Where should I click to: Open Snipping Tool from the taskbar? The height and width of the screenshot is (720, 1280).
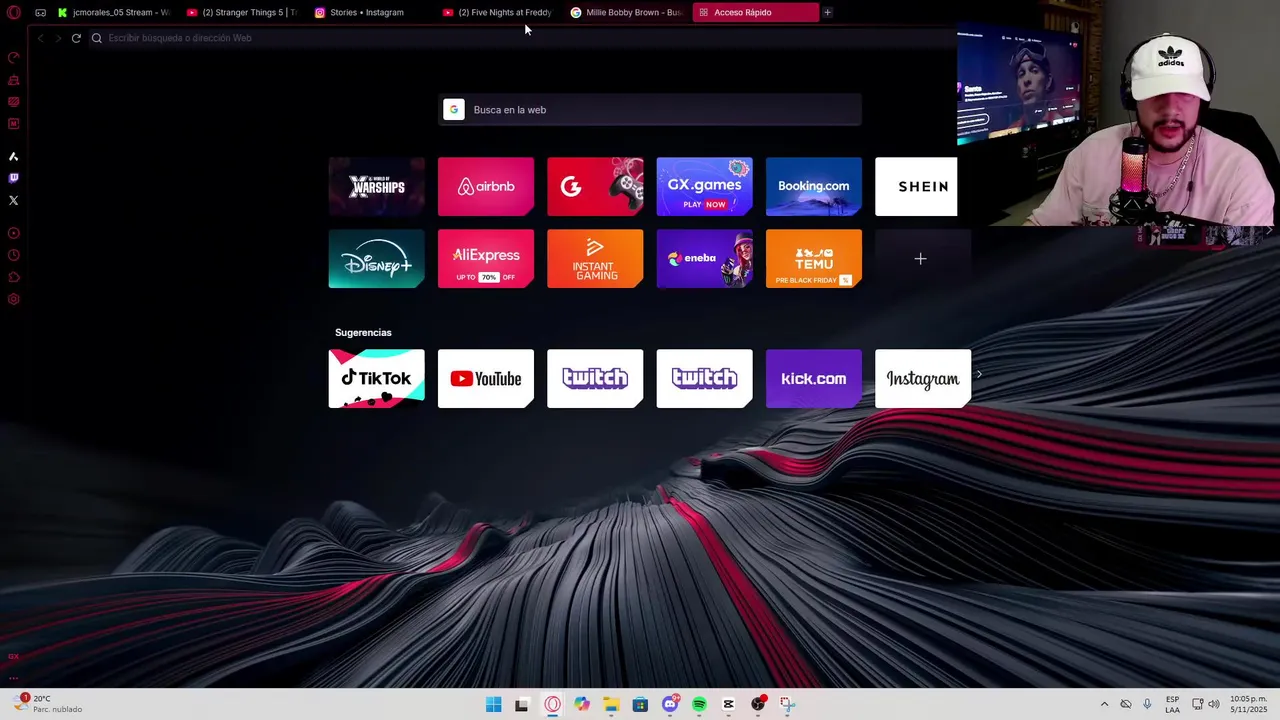coord(787,704)
